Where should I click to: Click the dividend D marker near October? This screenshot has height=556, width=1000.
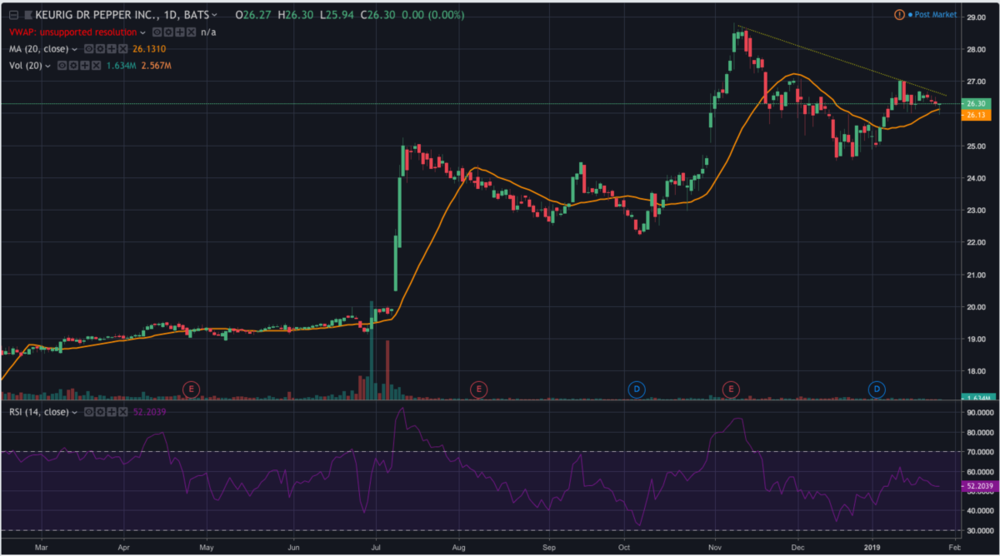[636, 388]
